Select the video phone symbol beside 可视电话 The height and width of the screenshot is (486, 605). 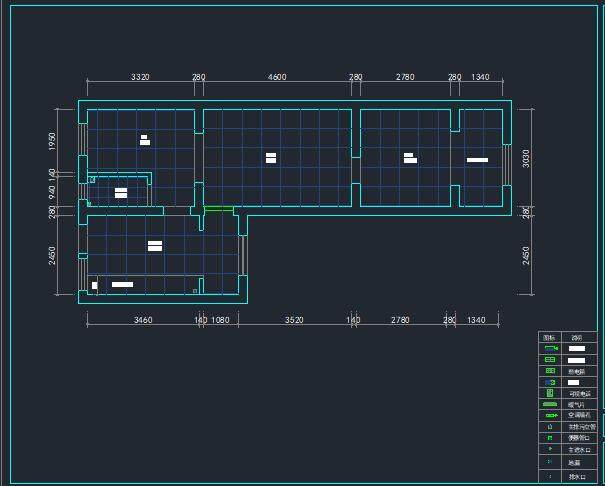pyautogui.click(x=550, y=393)
